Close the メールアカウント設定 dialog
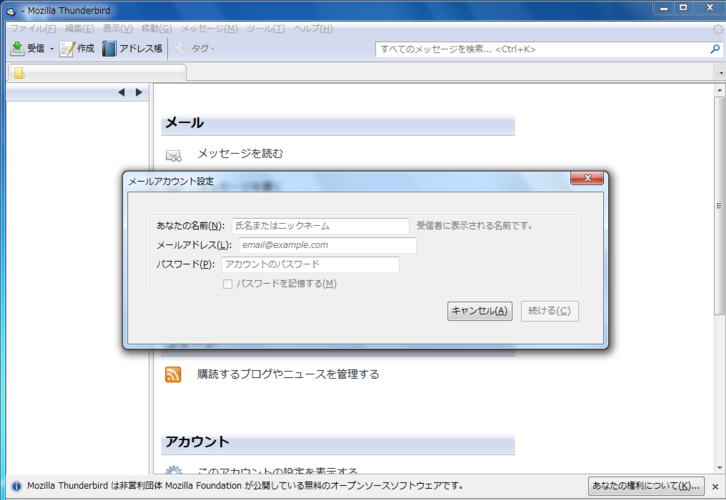 coord(587,178)
